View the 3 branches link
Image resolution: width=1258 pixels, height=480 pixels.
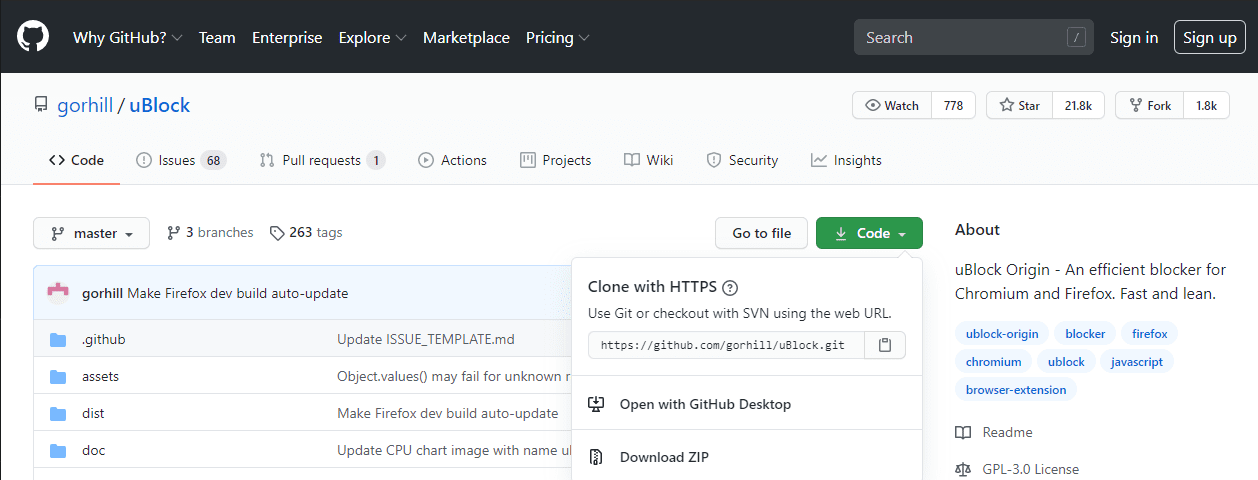210,232
